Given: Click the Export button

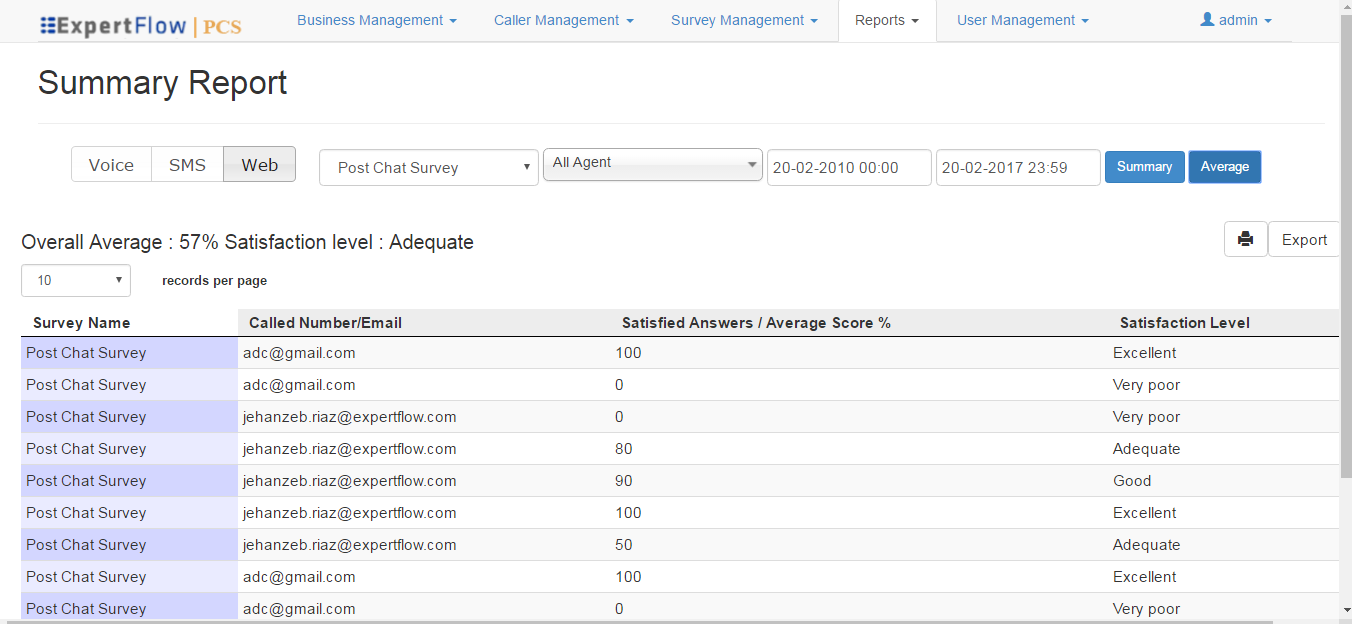Looking at the screenshot, I should [1304, 239].
